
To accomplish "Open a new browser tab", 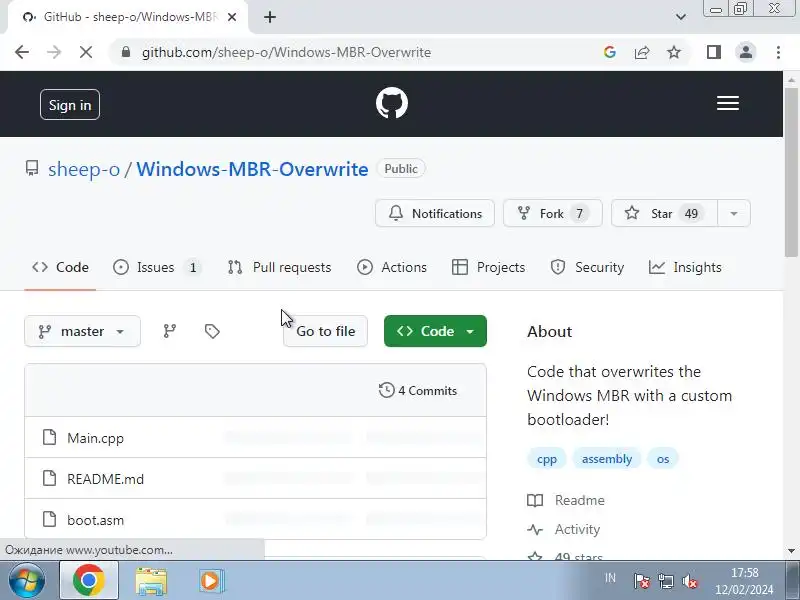I will coord(270,17).
